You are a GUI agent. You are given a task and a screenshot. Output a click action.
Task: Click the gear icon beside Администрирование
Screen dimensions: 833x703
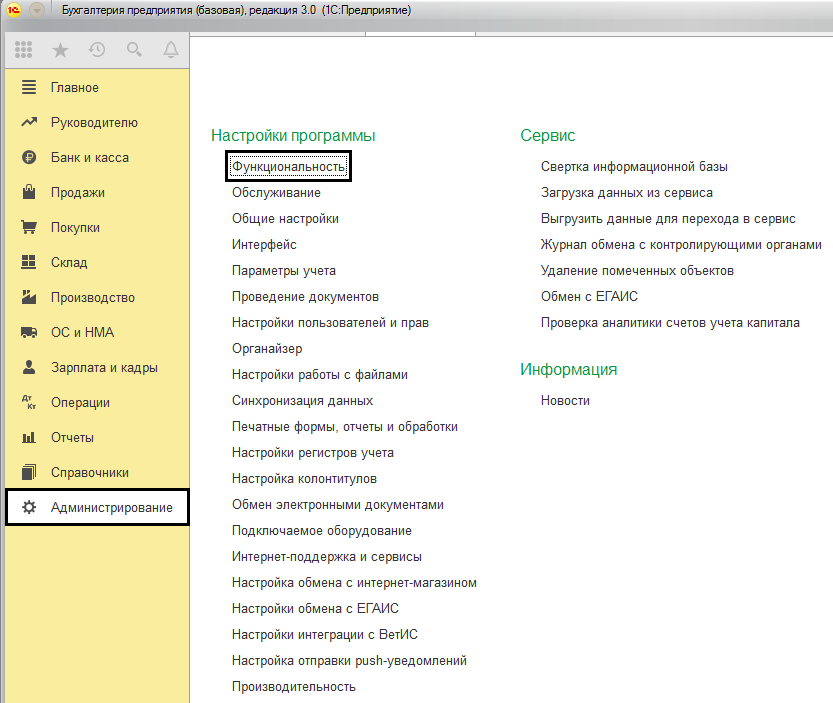click(29, 507)
